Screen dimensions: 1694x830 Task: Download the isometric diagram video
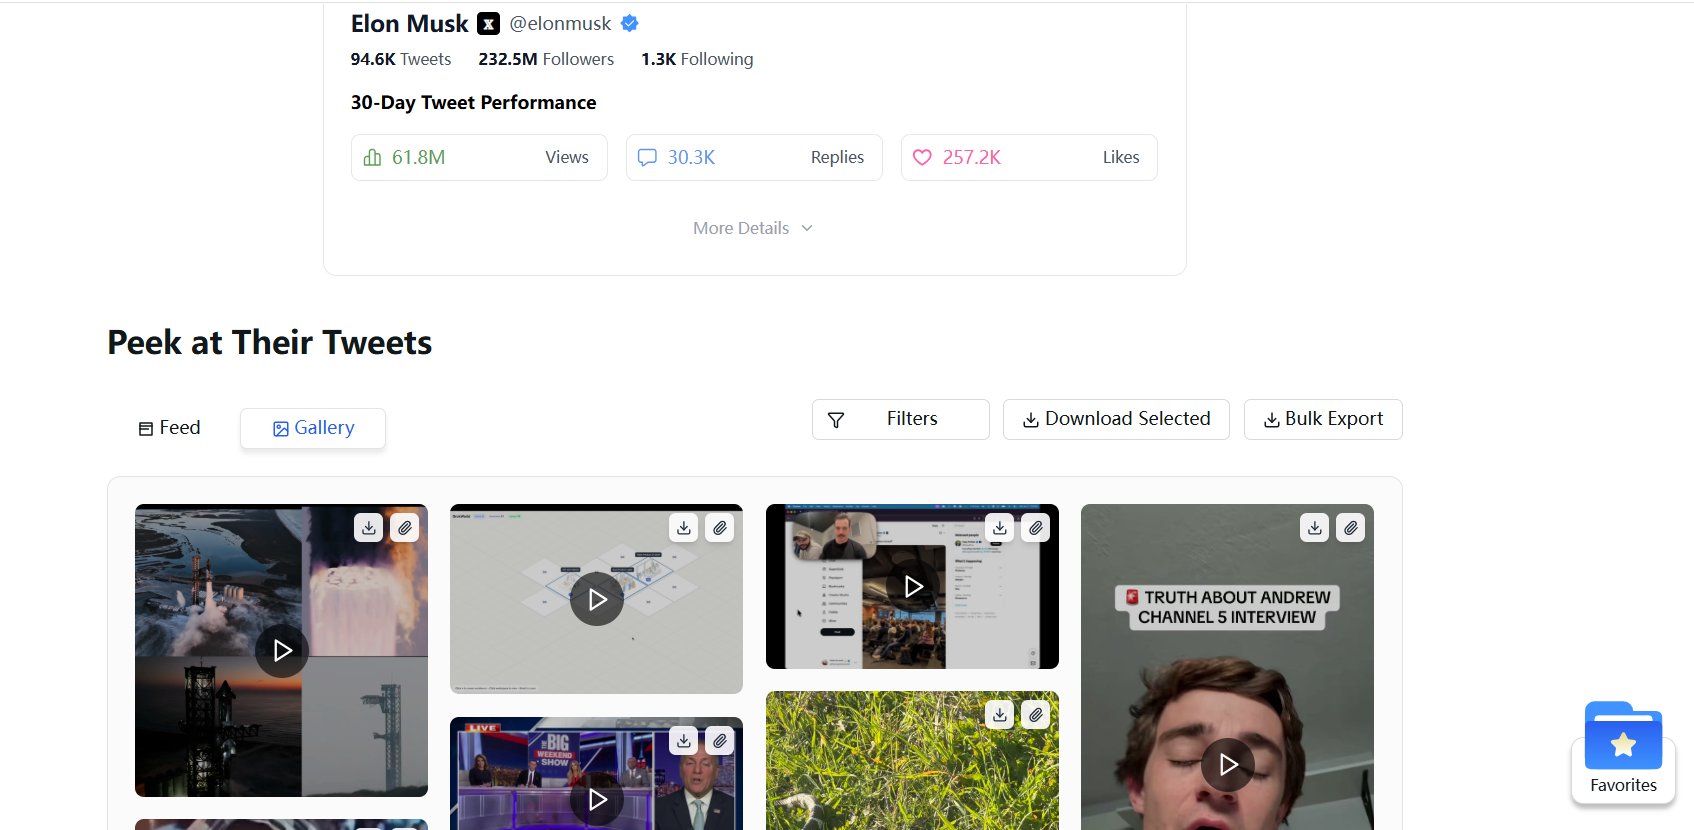(x=684, y=528)
